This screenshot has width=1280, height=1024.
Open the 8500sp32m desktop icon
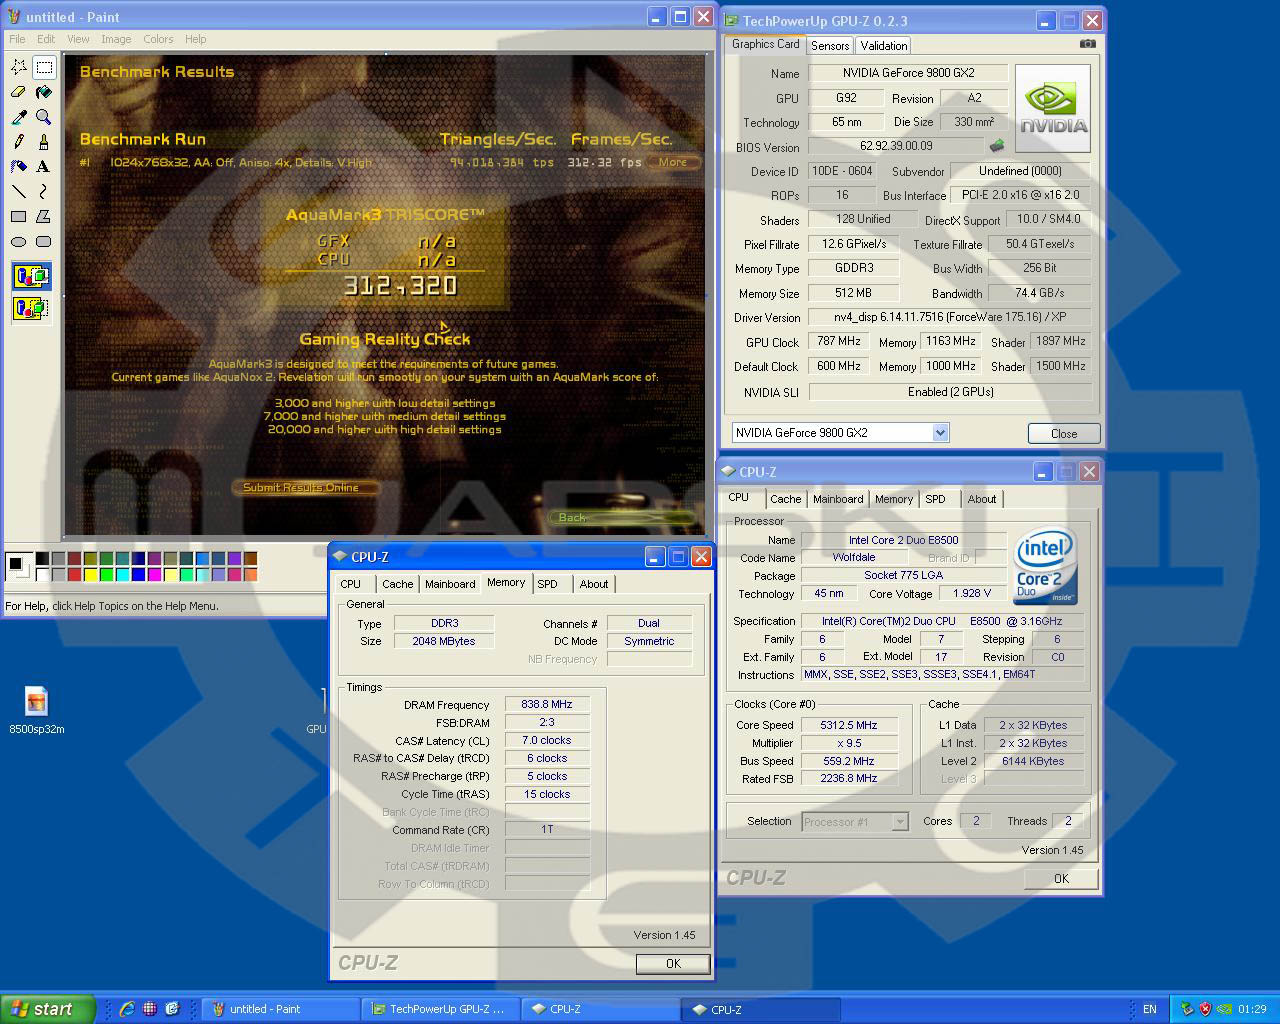[36, 710]
